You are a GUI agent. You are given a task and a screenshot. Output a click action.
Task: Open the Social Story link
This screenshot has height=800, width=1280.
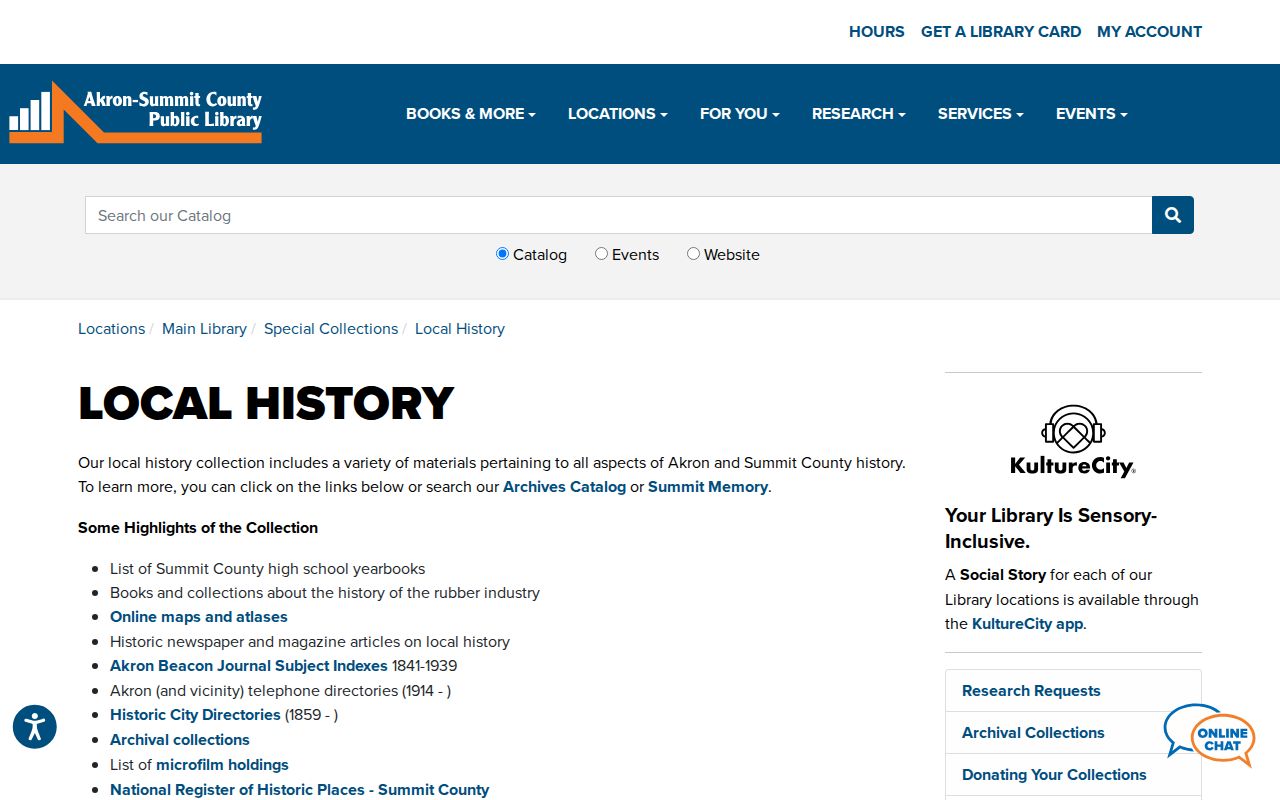[1003, 575]
